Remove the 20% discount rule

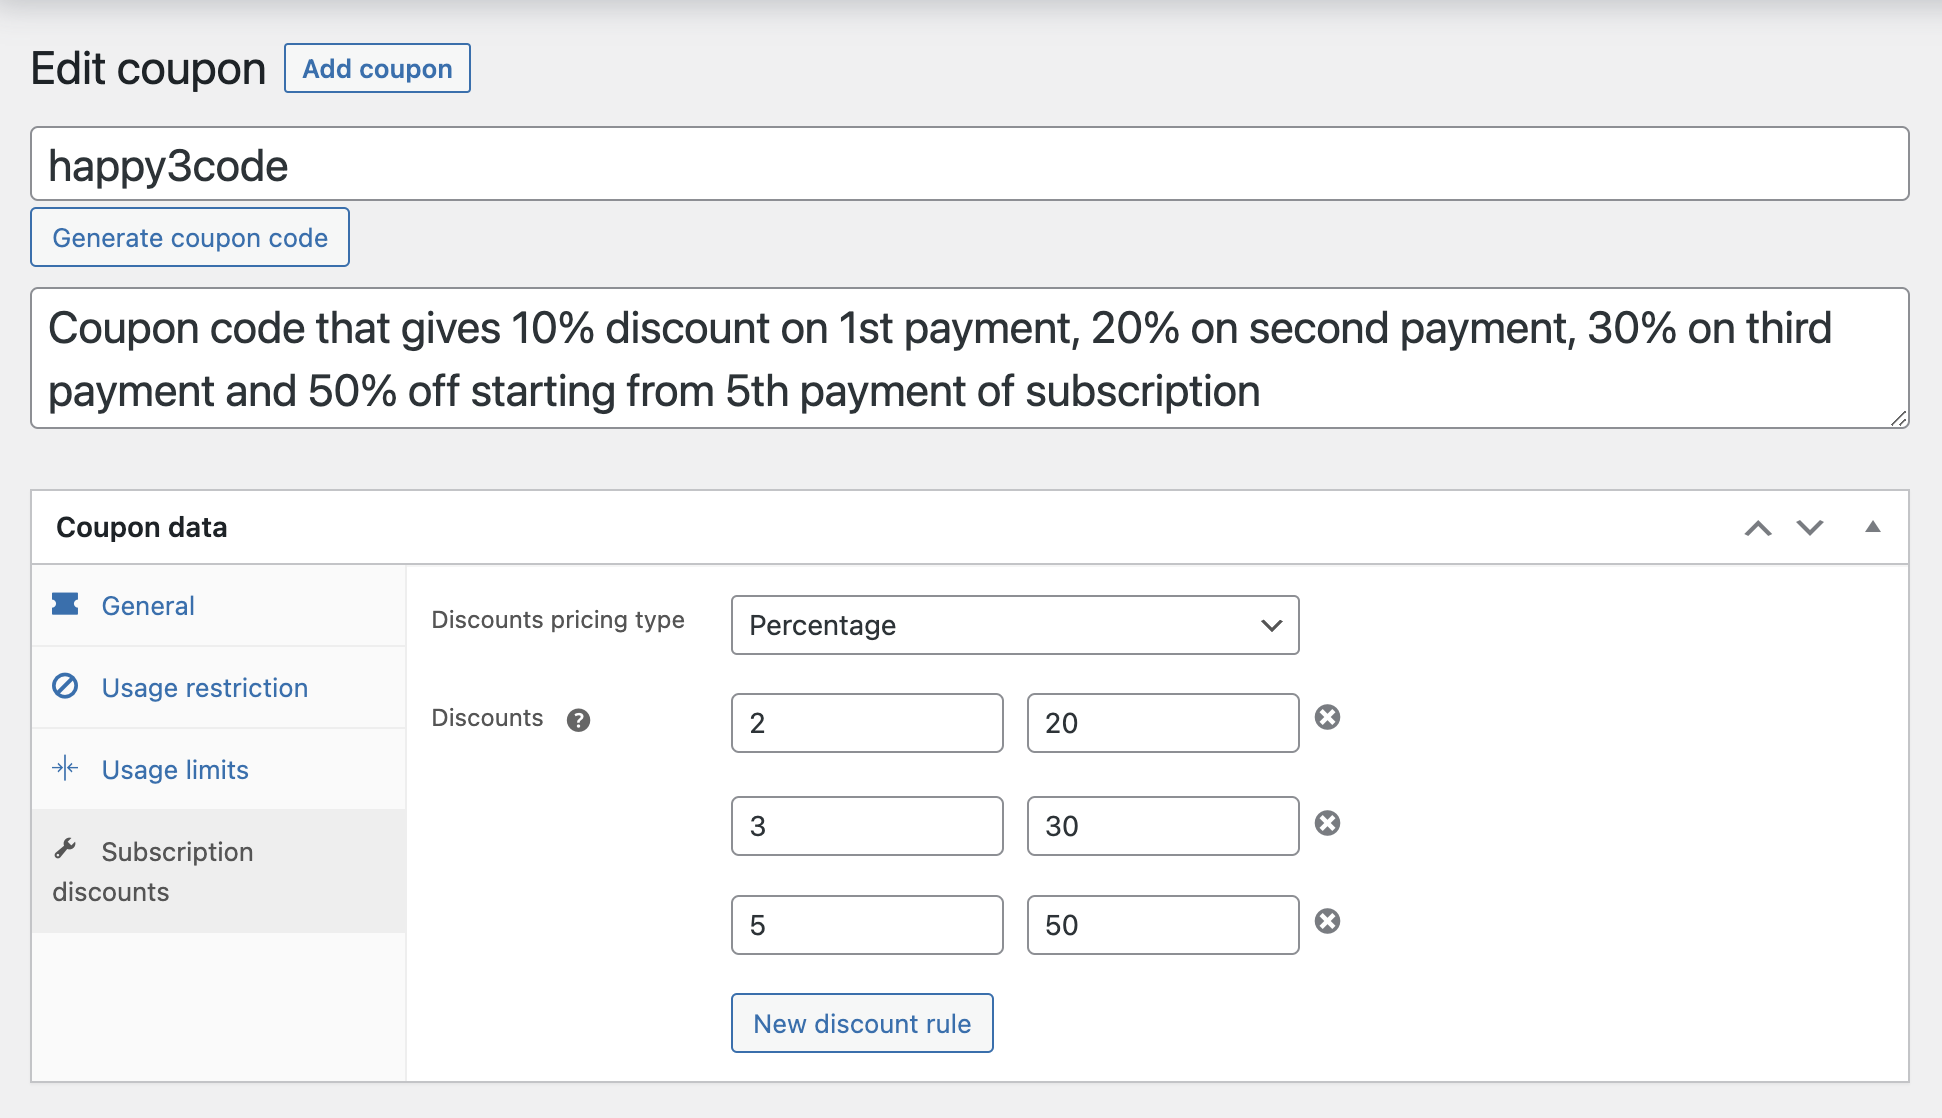click(x=1328, y=716)
